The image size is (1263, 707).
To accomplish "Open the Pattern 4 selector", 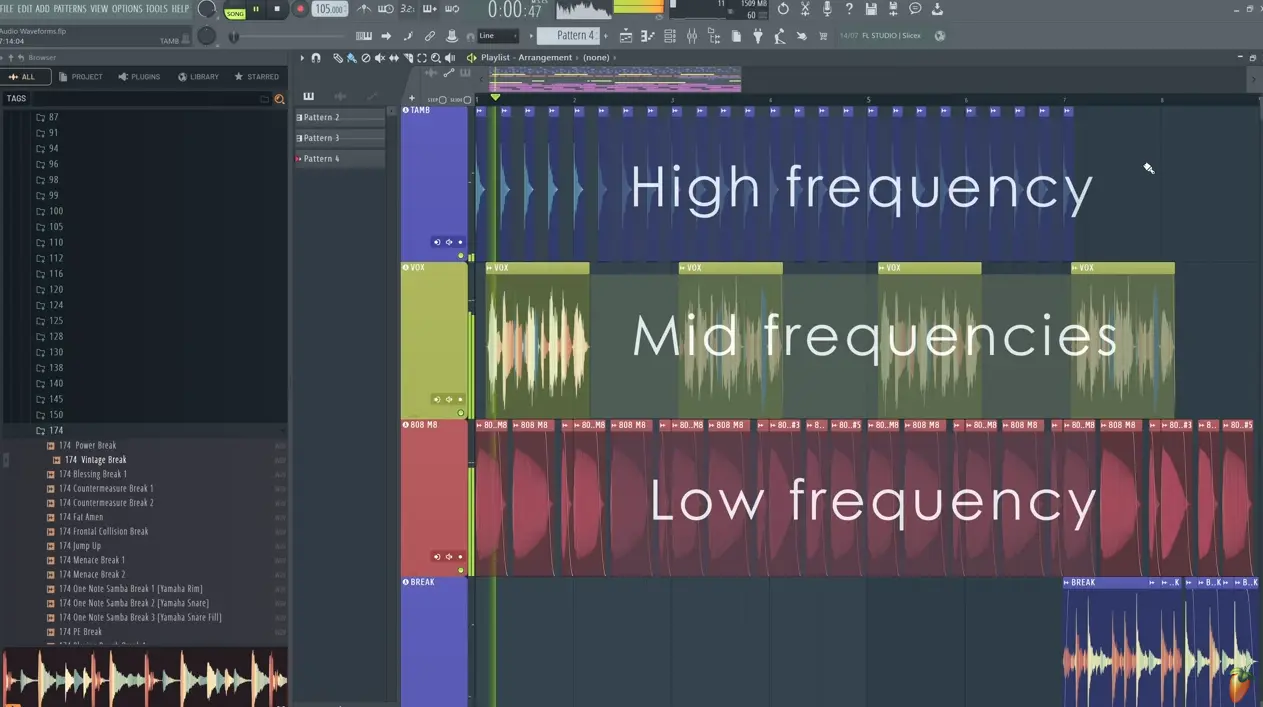I will (x=568, y=36).
